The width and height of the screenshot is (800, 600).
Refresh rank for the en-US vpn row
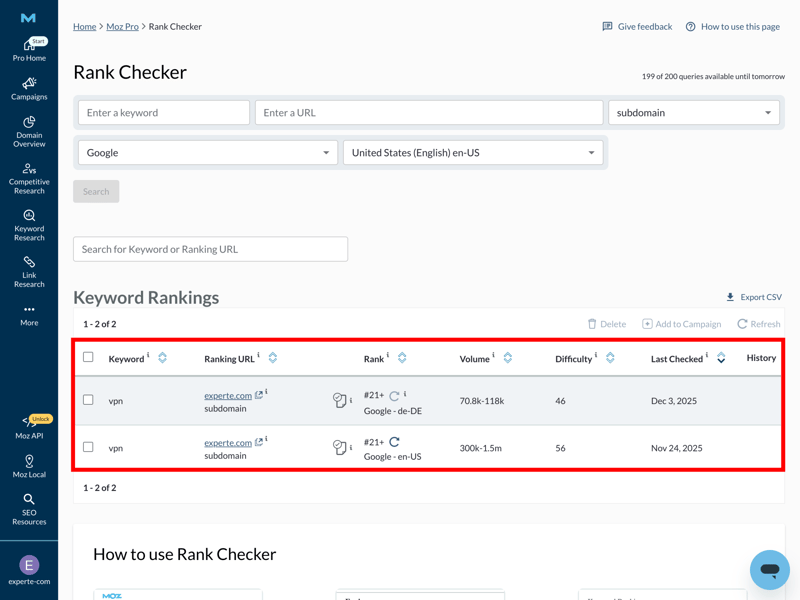[x=394, y=441]
